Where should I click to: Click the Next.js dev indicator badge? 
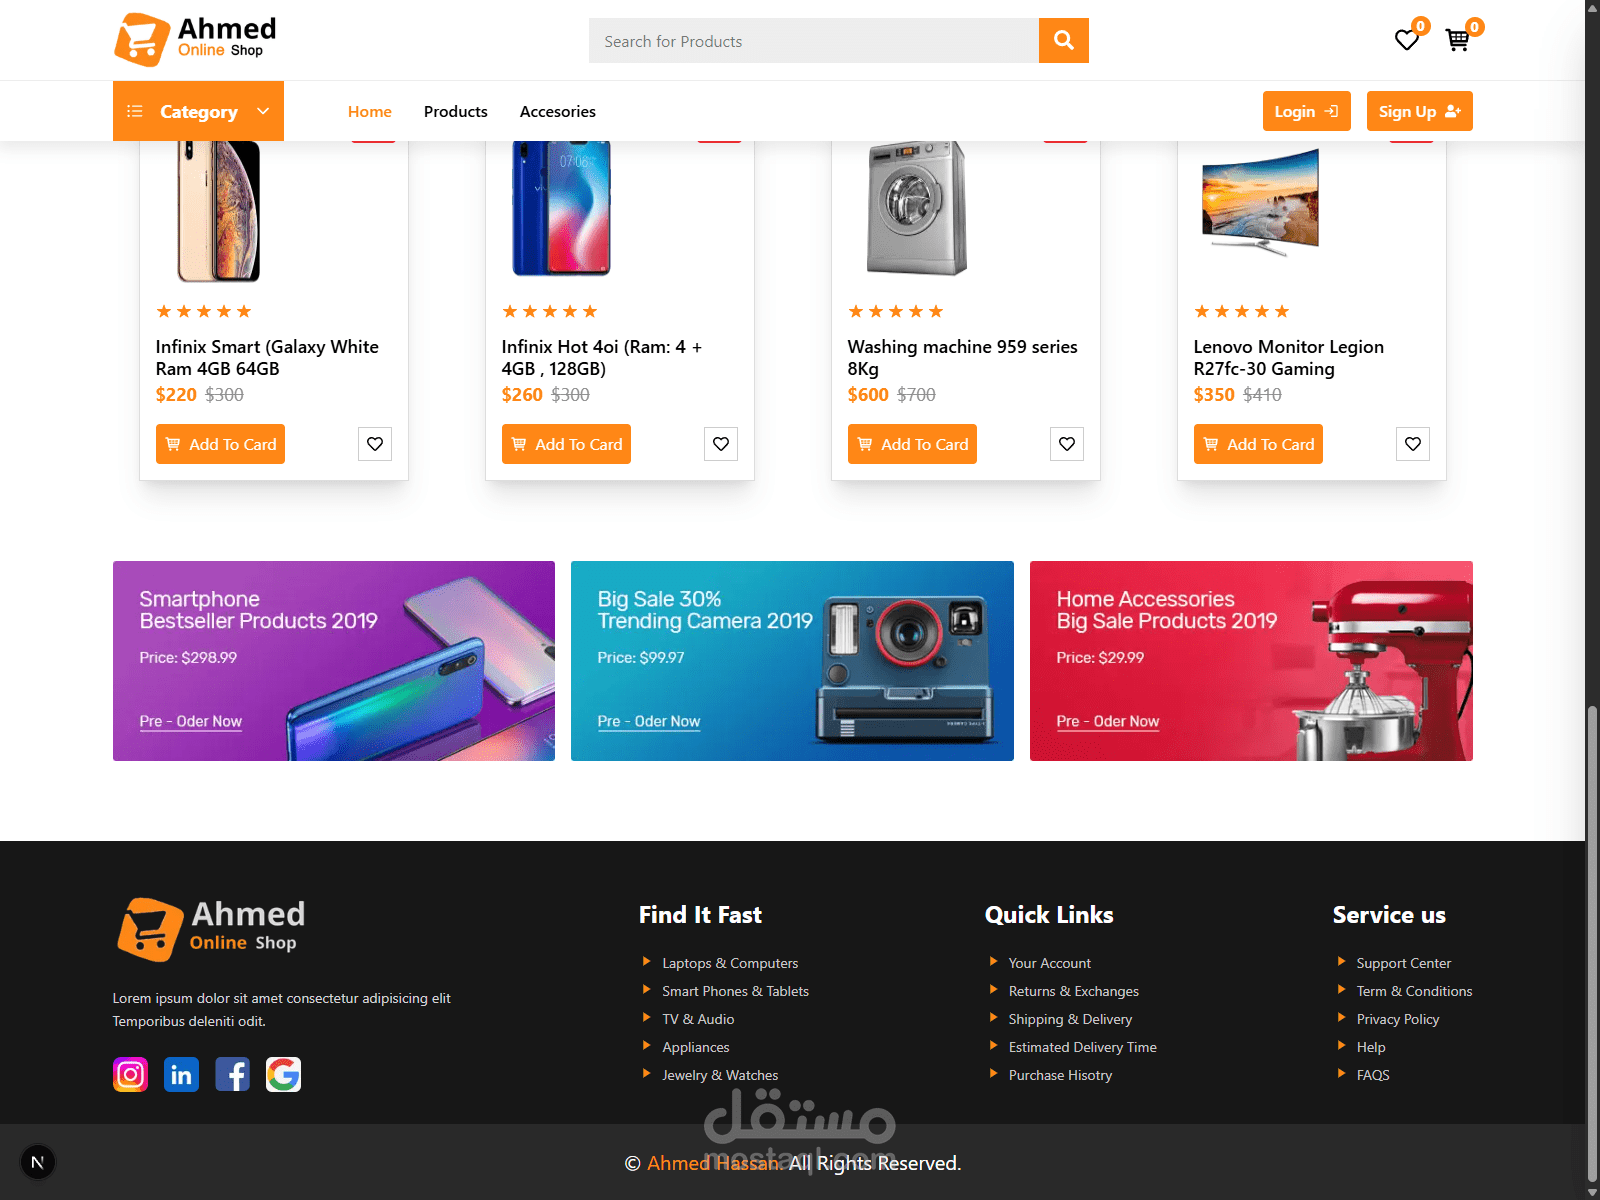pyautogui.click(x=38, y=1162)
